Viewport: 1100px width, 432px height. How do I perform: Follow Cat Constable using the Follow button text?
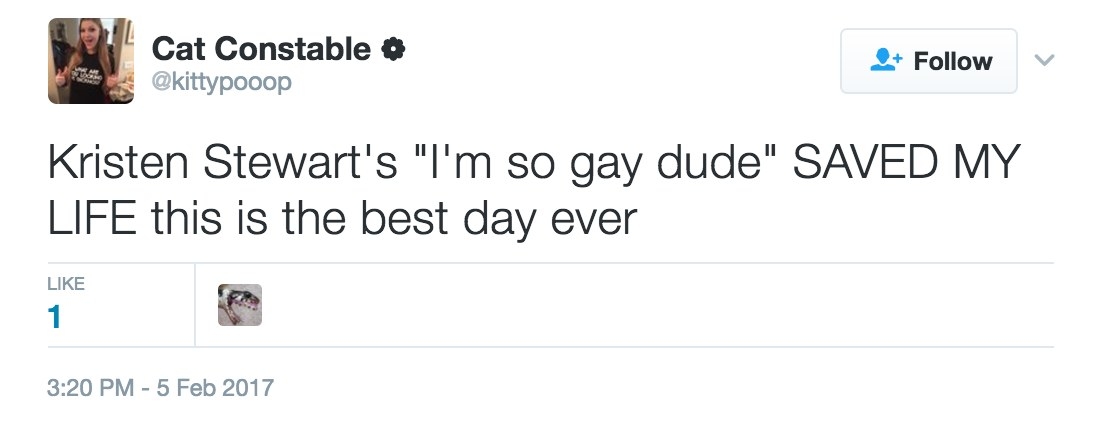[x=953, y=61]
